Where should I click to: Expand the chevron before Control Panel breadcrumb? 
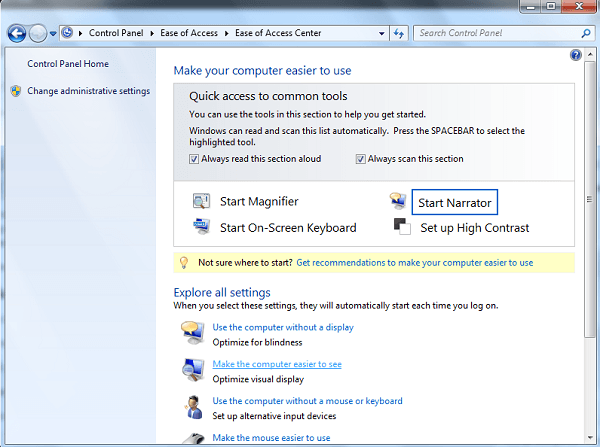click(80, 33)
